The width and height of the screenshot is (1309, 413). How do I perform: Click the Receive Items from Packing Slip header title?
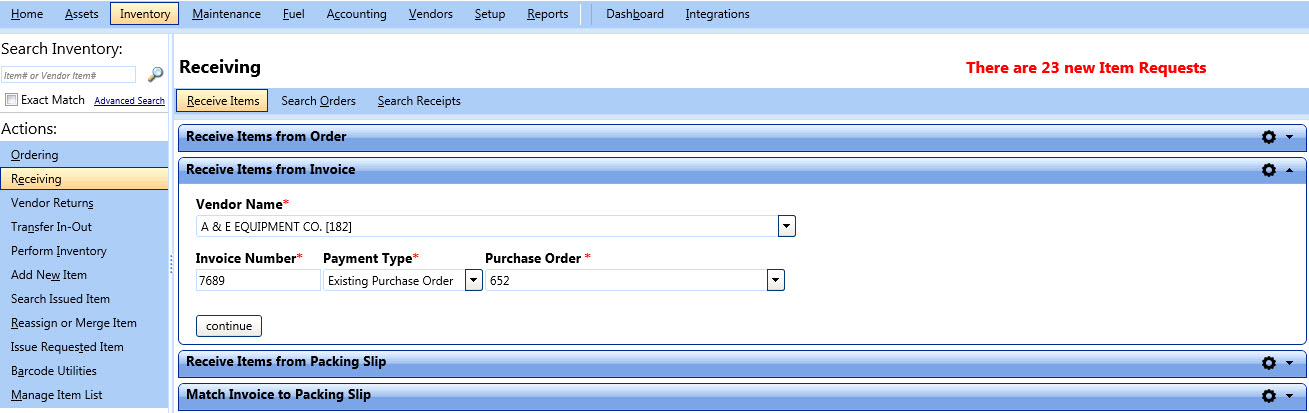tap(286, 362)
